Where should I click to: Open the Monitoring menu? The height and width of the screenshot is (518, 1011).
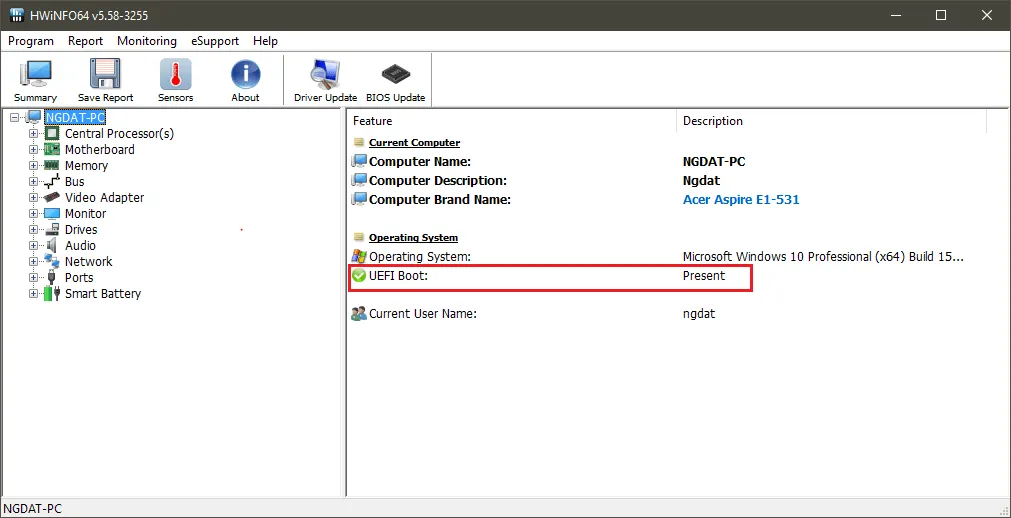point(146,41)
